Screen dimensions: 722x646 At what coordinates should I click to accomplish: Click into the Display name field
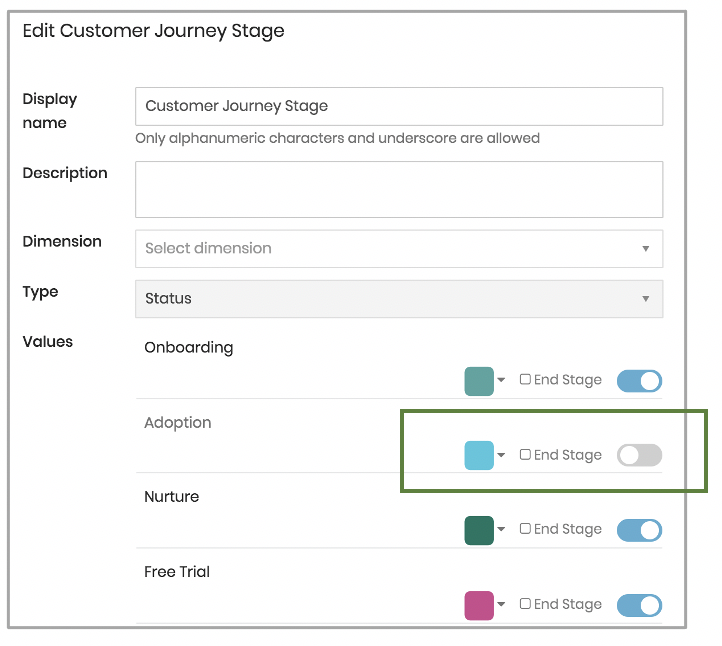coord(399,106)
